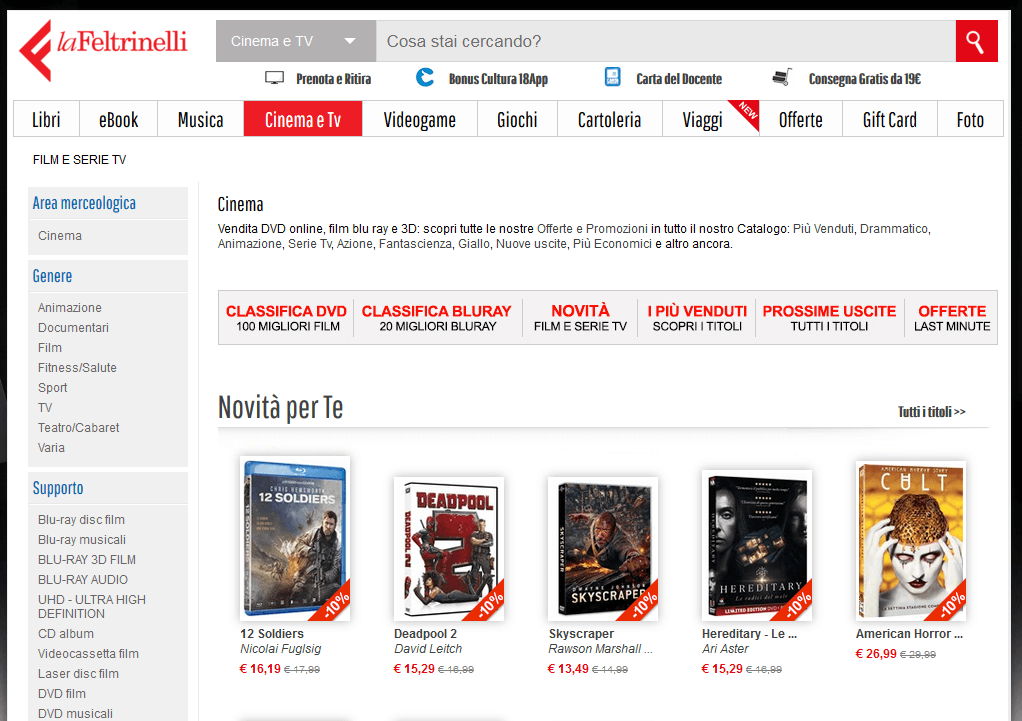Click the FILM E SERIE TV breadcrumb
1022x721 pixels.
tap(80, 160)
